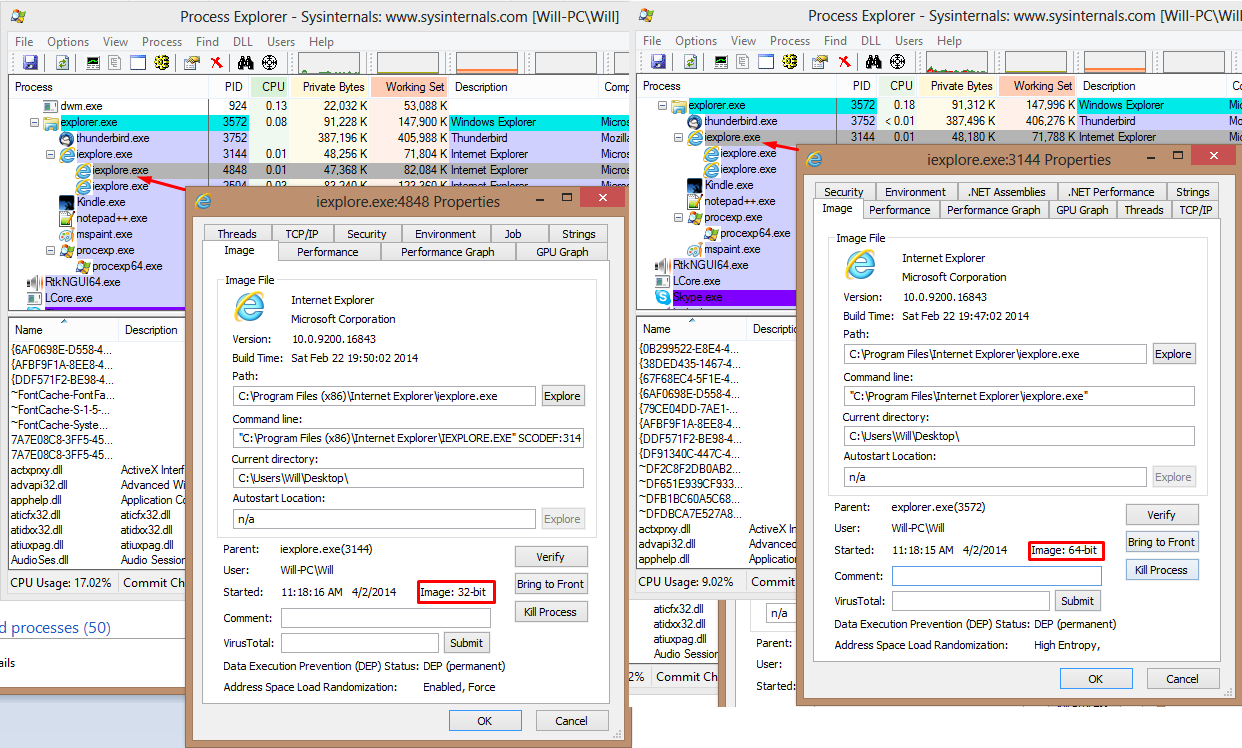Open Performance Graph tab in iexplore.exe:3144 Properties
The width and height of the screenshot is (1242, 748).
[994, 210]
